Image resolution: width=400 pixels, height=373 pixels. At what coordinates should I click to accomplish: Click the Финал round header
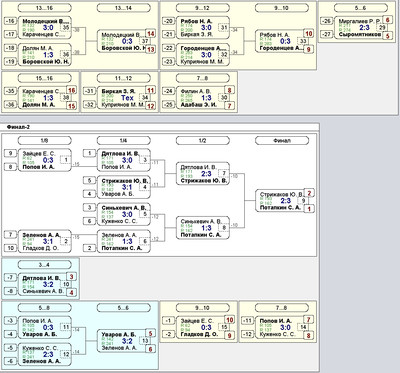coord(282,140)
